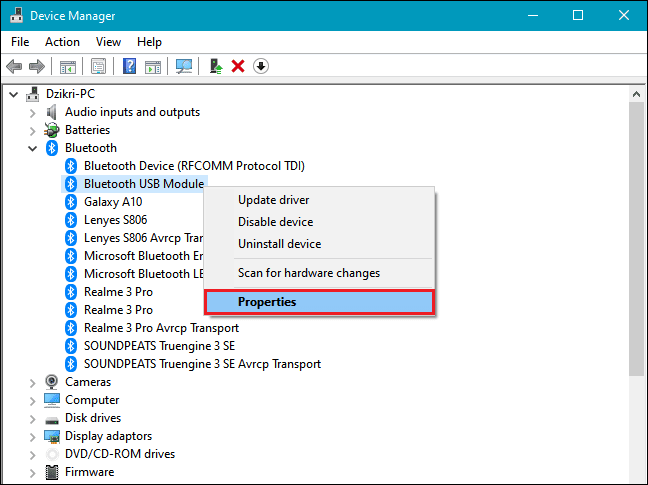Screen dimensions: 648x485
Task: Select SOUNDPEATS Truengine 3 SE Avrcp Transport
Action: 202,364
